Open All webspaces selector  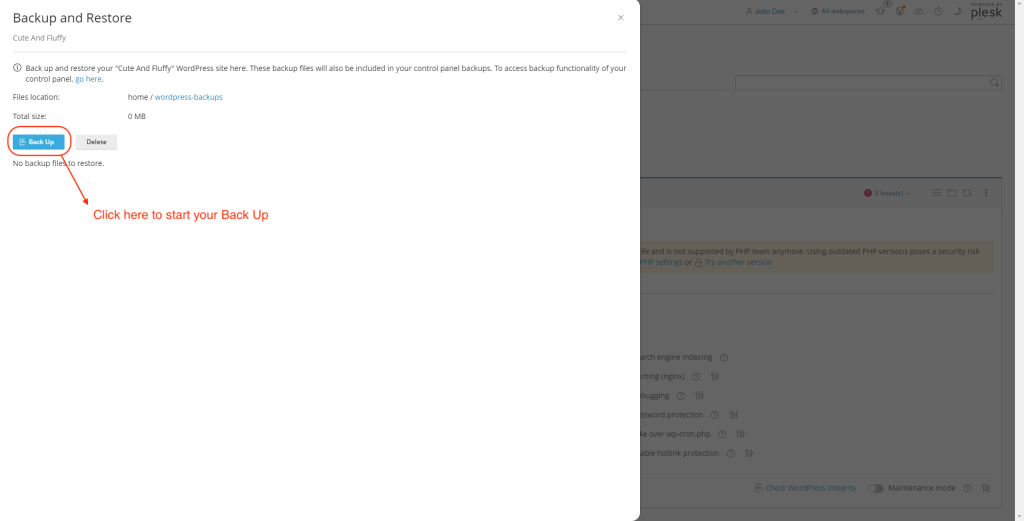tap(838, 11)
